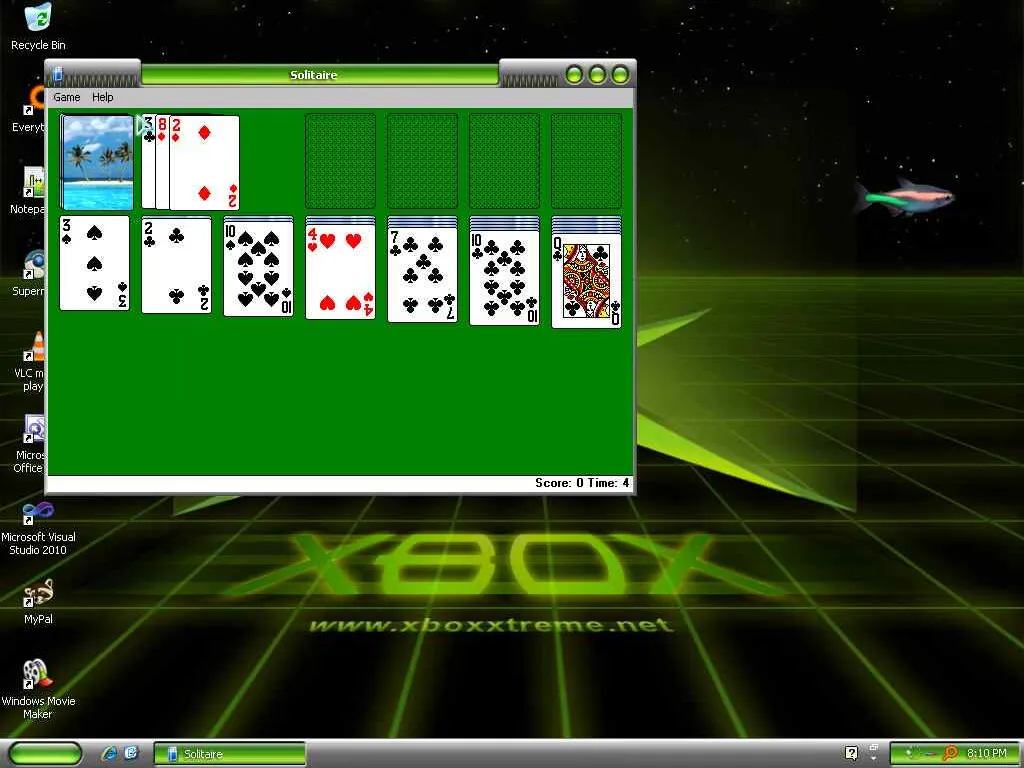Minimize the Solitaire window
Screen dimensions: 1024x768
574,74
